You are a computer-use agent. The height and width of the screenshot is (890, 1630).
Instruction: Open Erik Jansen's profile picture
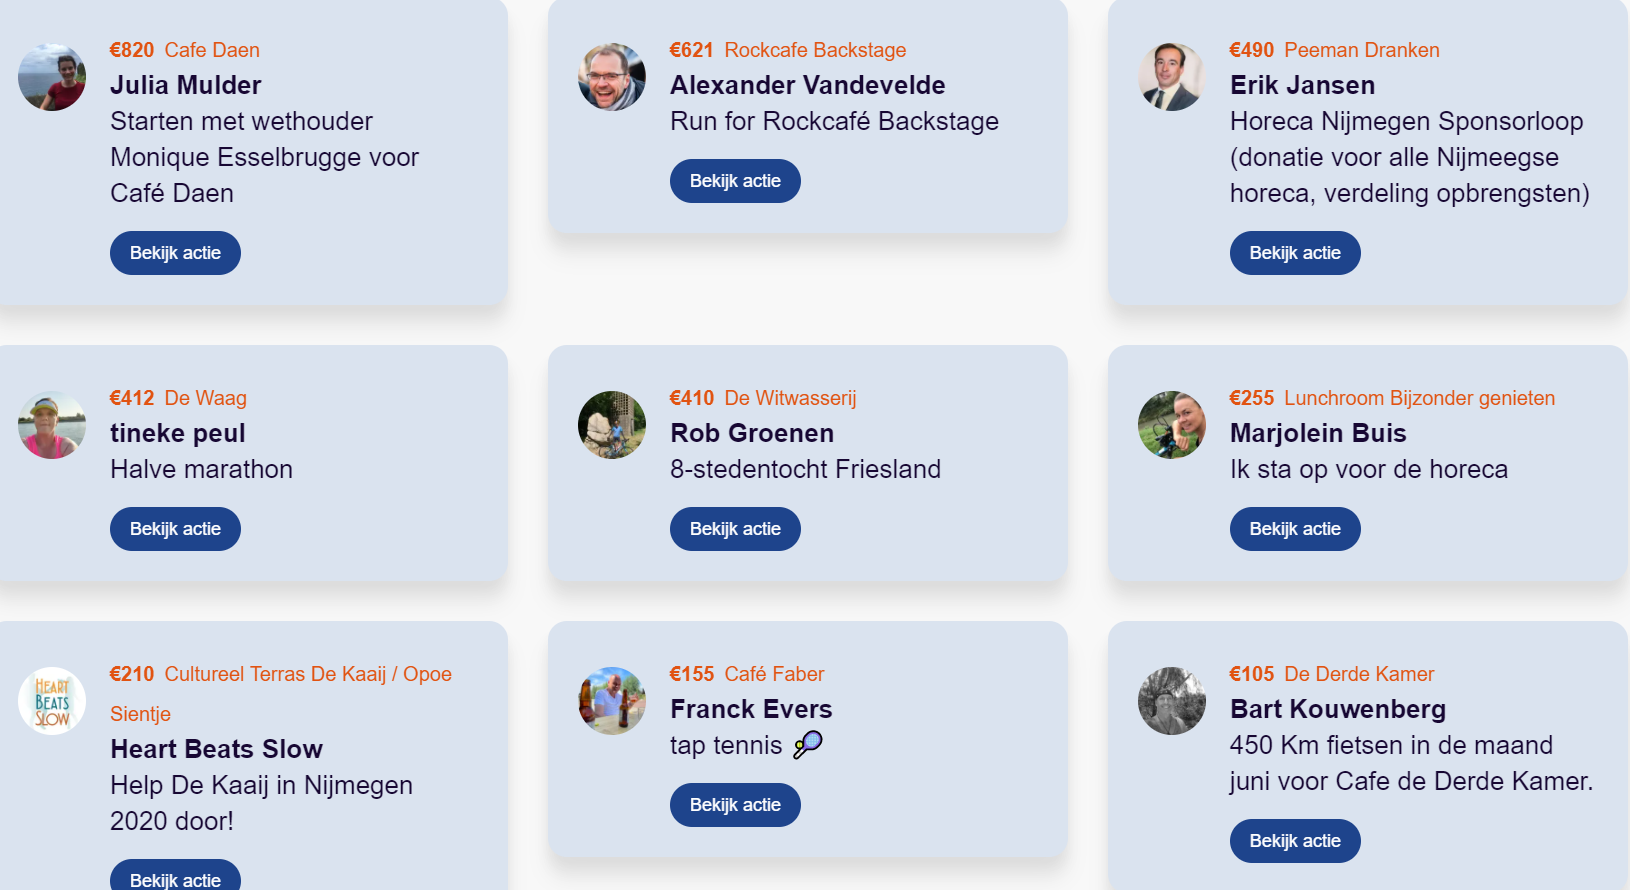coord(1172,77)
